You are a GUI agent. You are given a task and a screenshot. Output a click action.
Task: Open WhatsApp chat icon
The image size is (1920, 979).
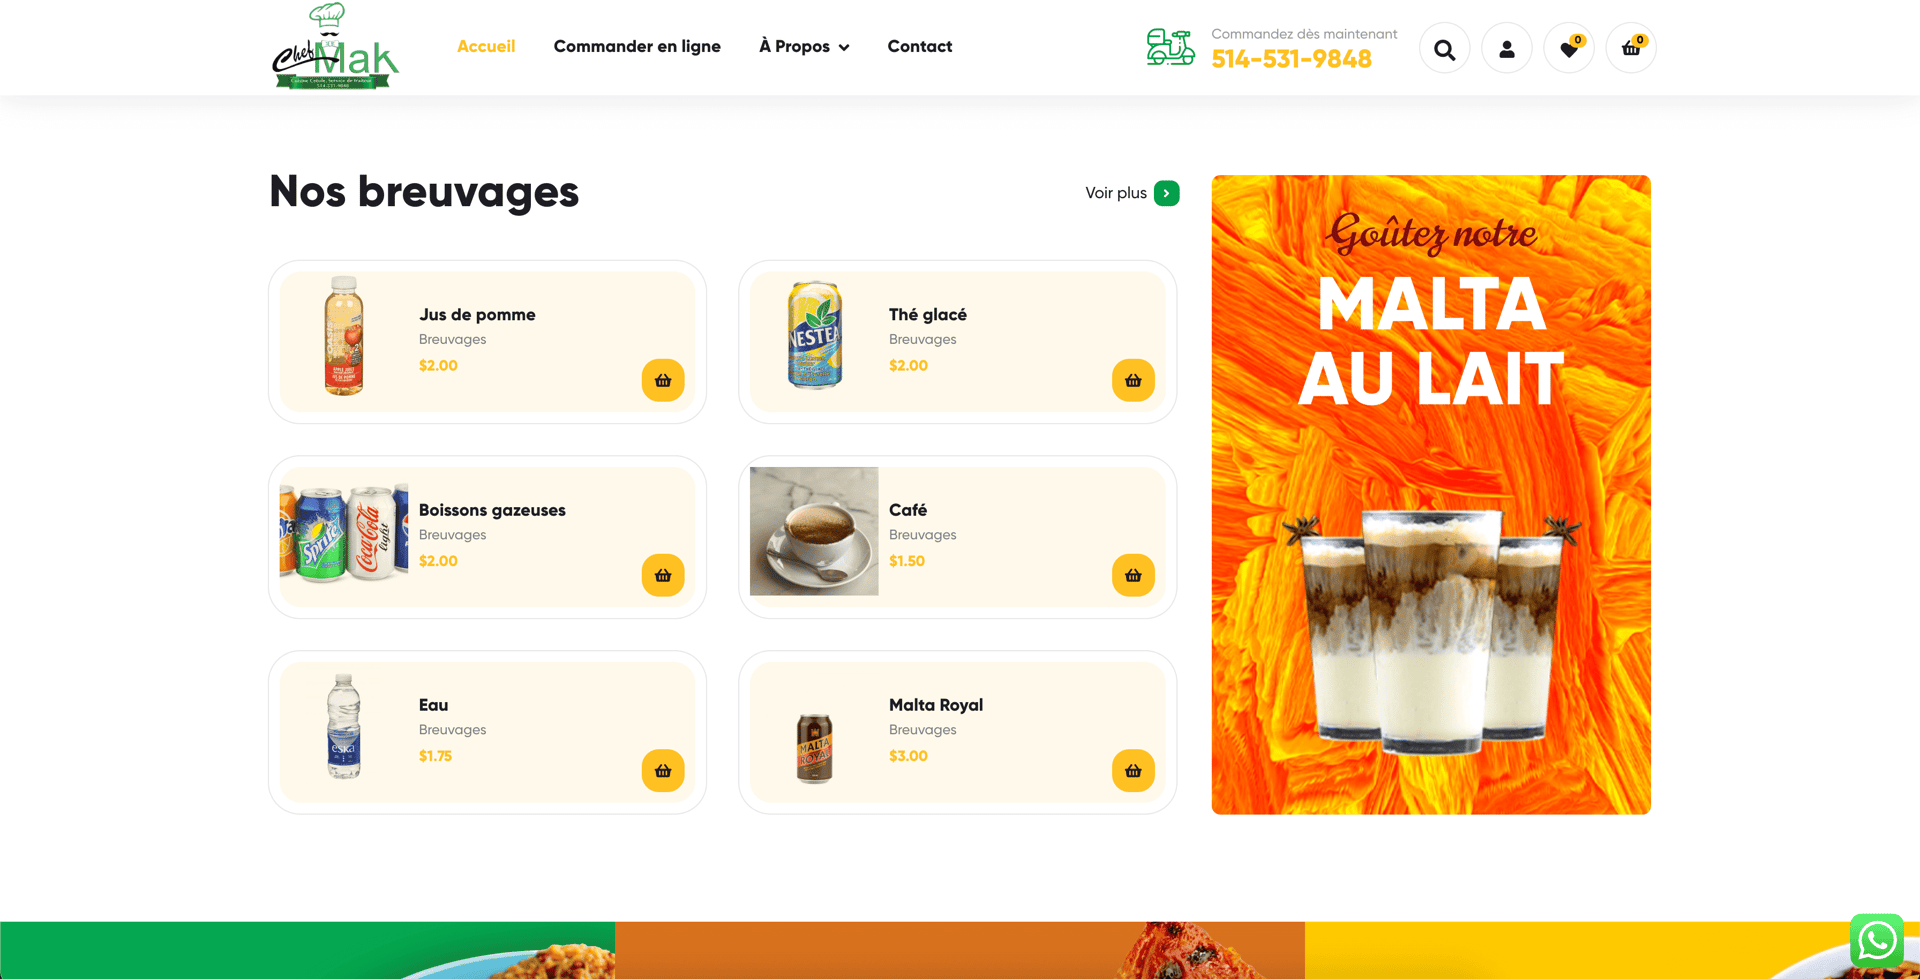tap(1876, 940)
